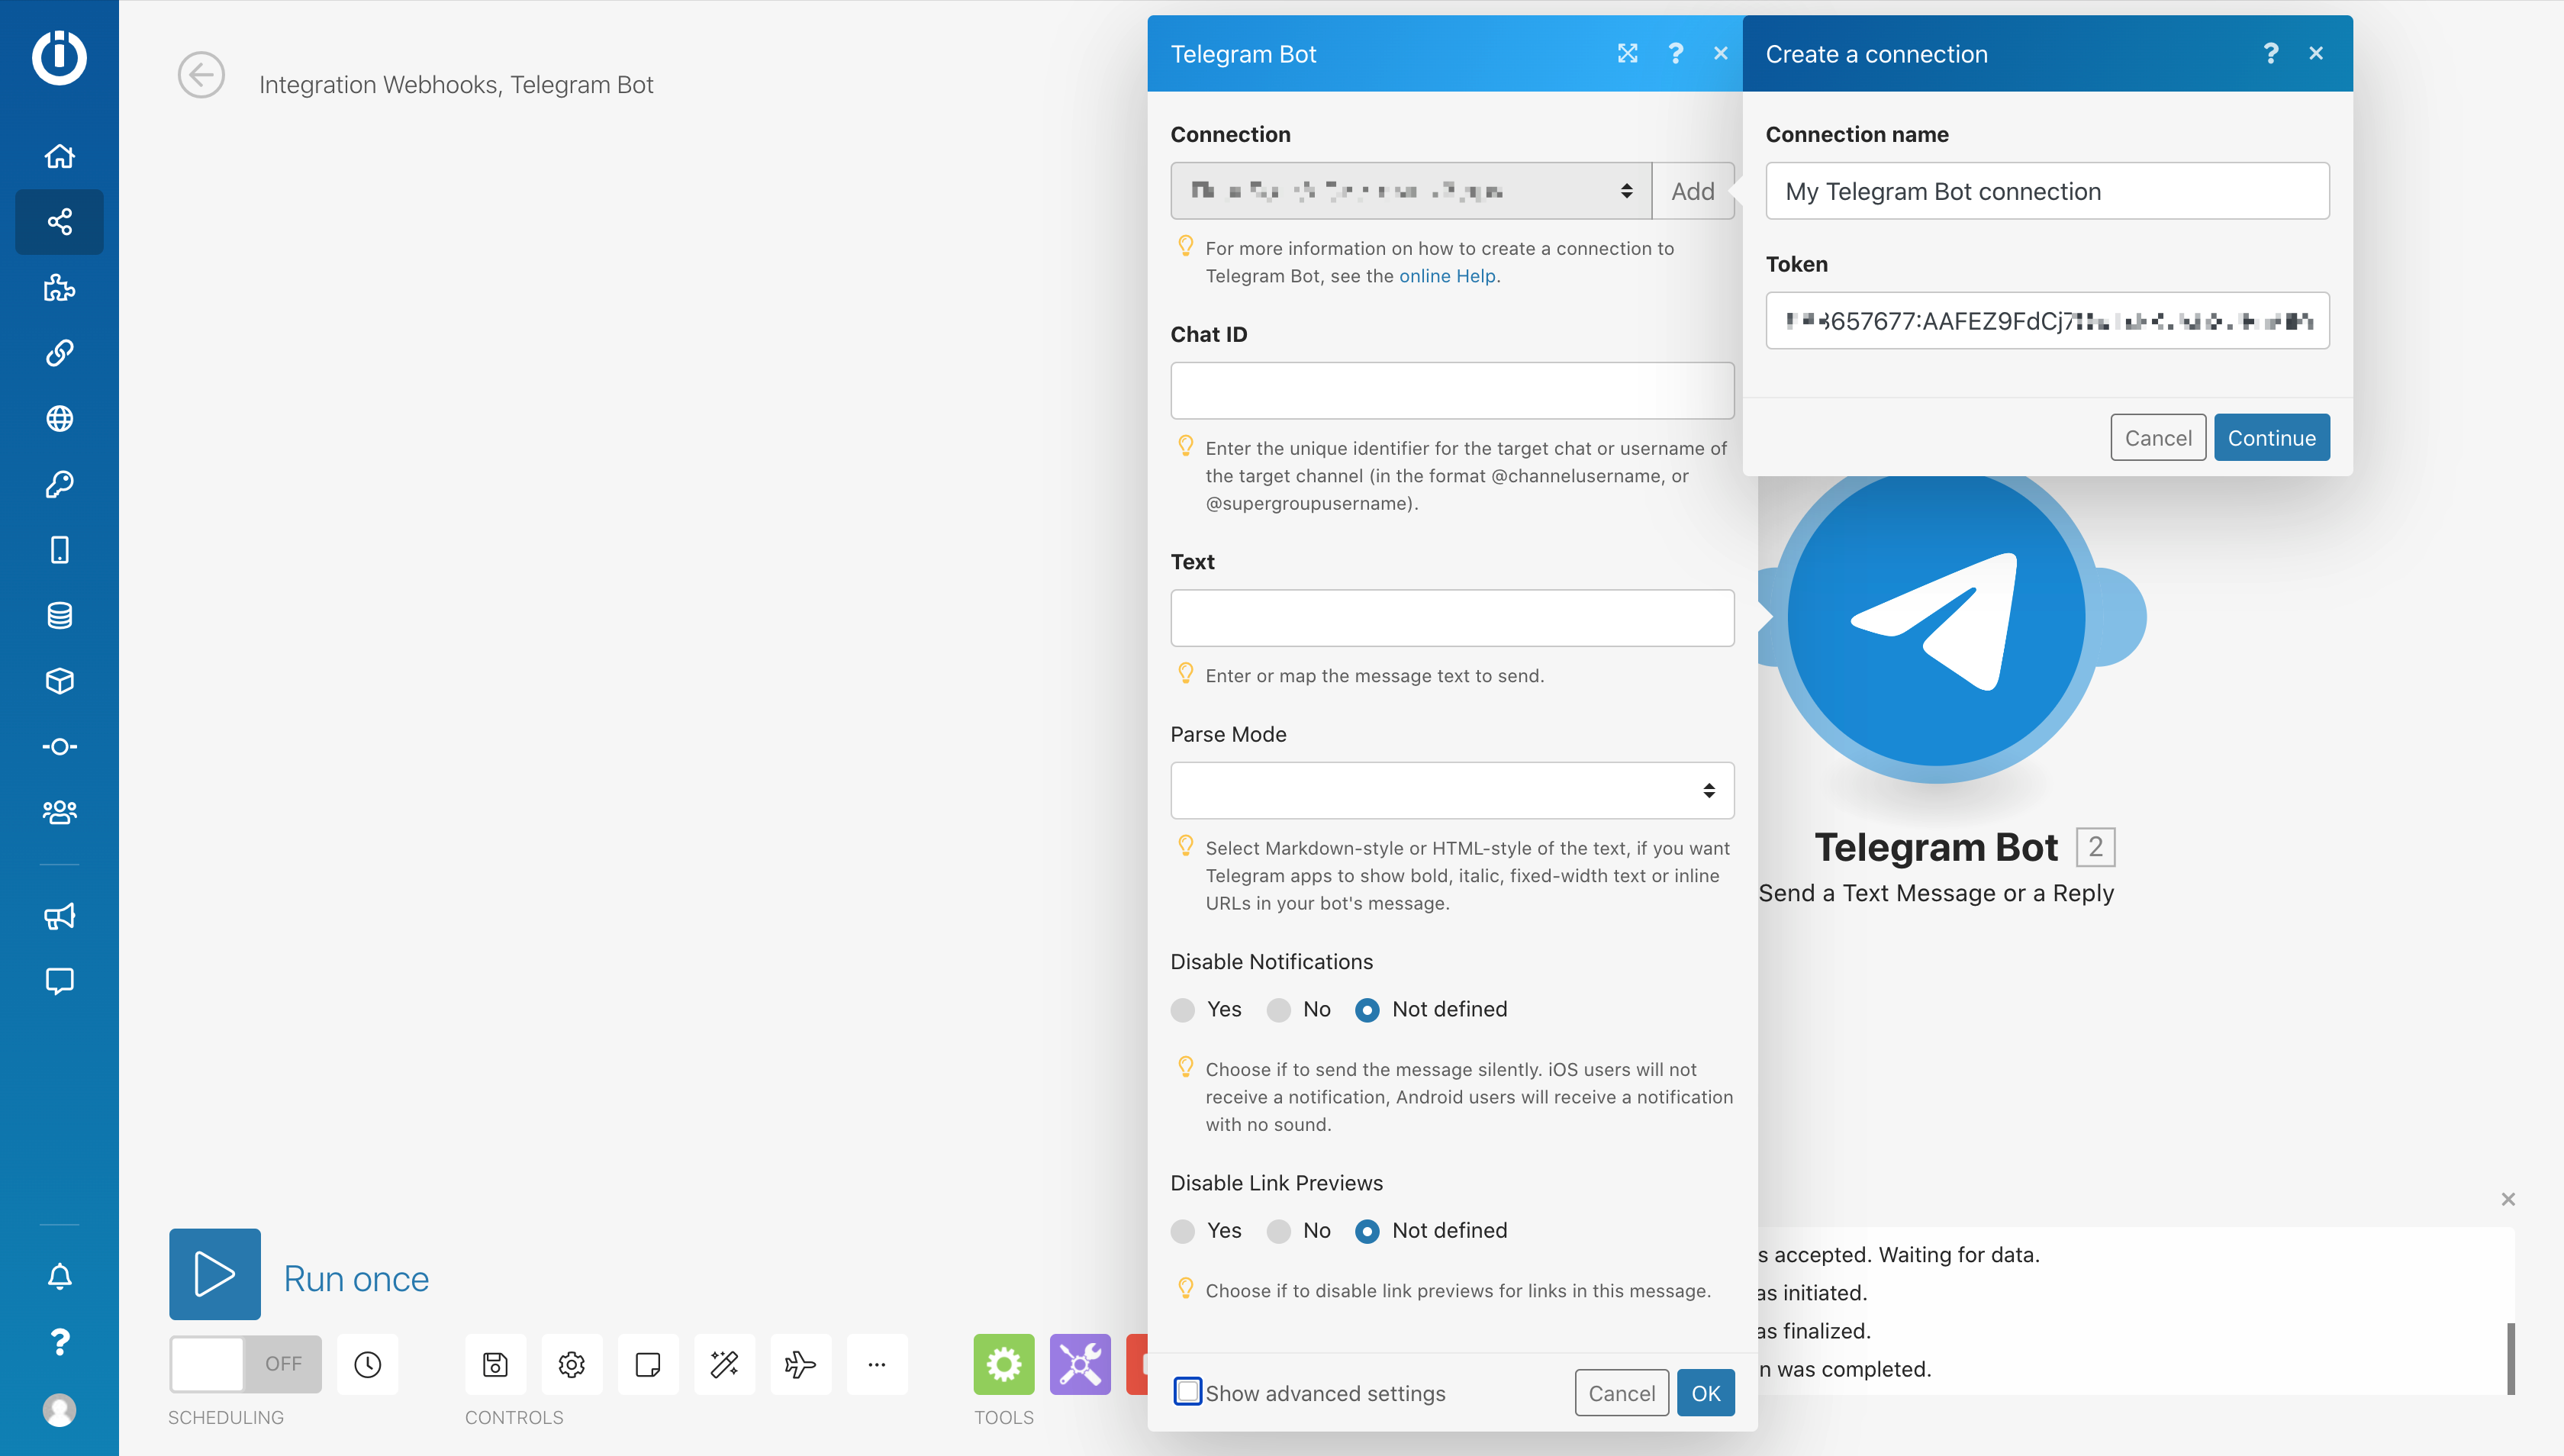The height and width of the screenshot is (1456, 2564).
Task: Focus the Text message input field
Action: coord(1452,618)
